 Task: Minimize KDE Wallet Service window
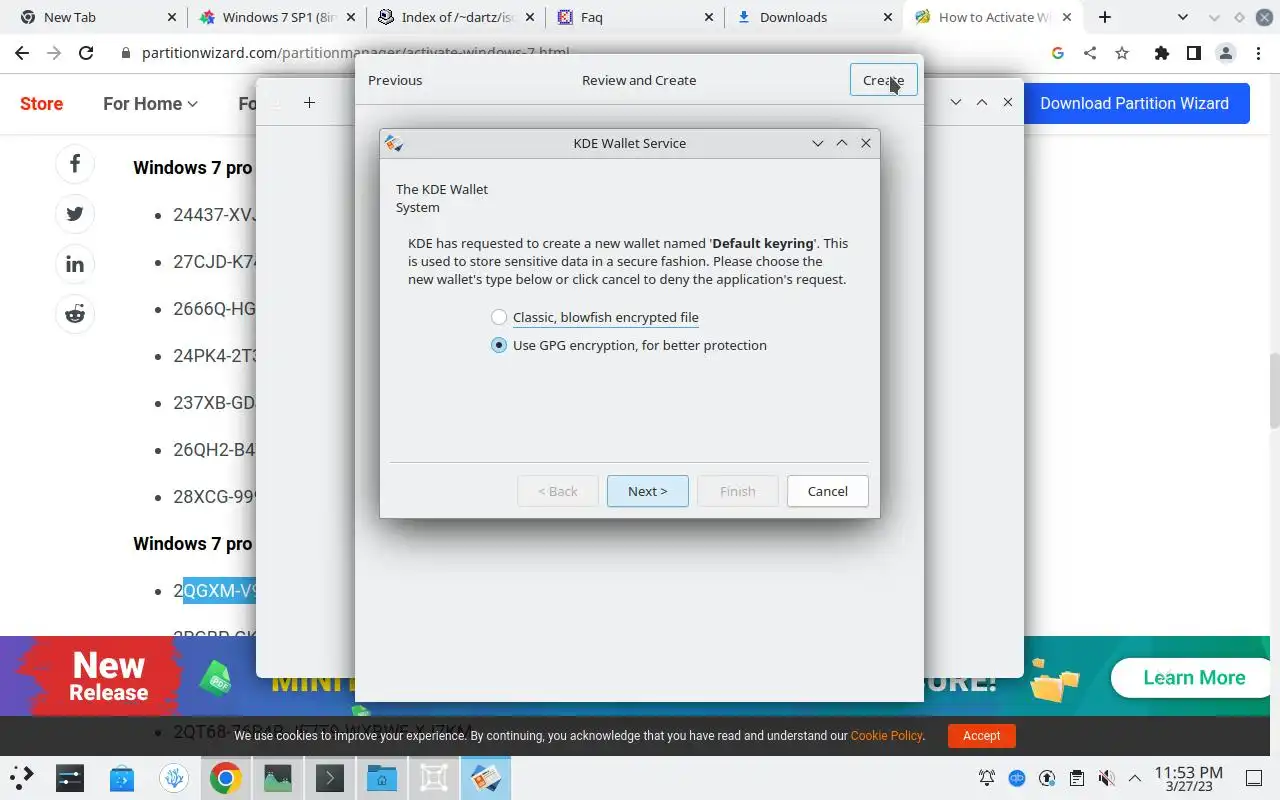point(818,143)
